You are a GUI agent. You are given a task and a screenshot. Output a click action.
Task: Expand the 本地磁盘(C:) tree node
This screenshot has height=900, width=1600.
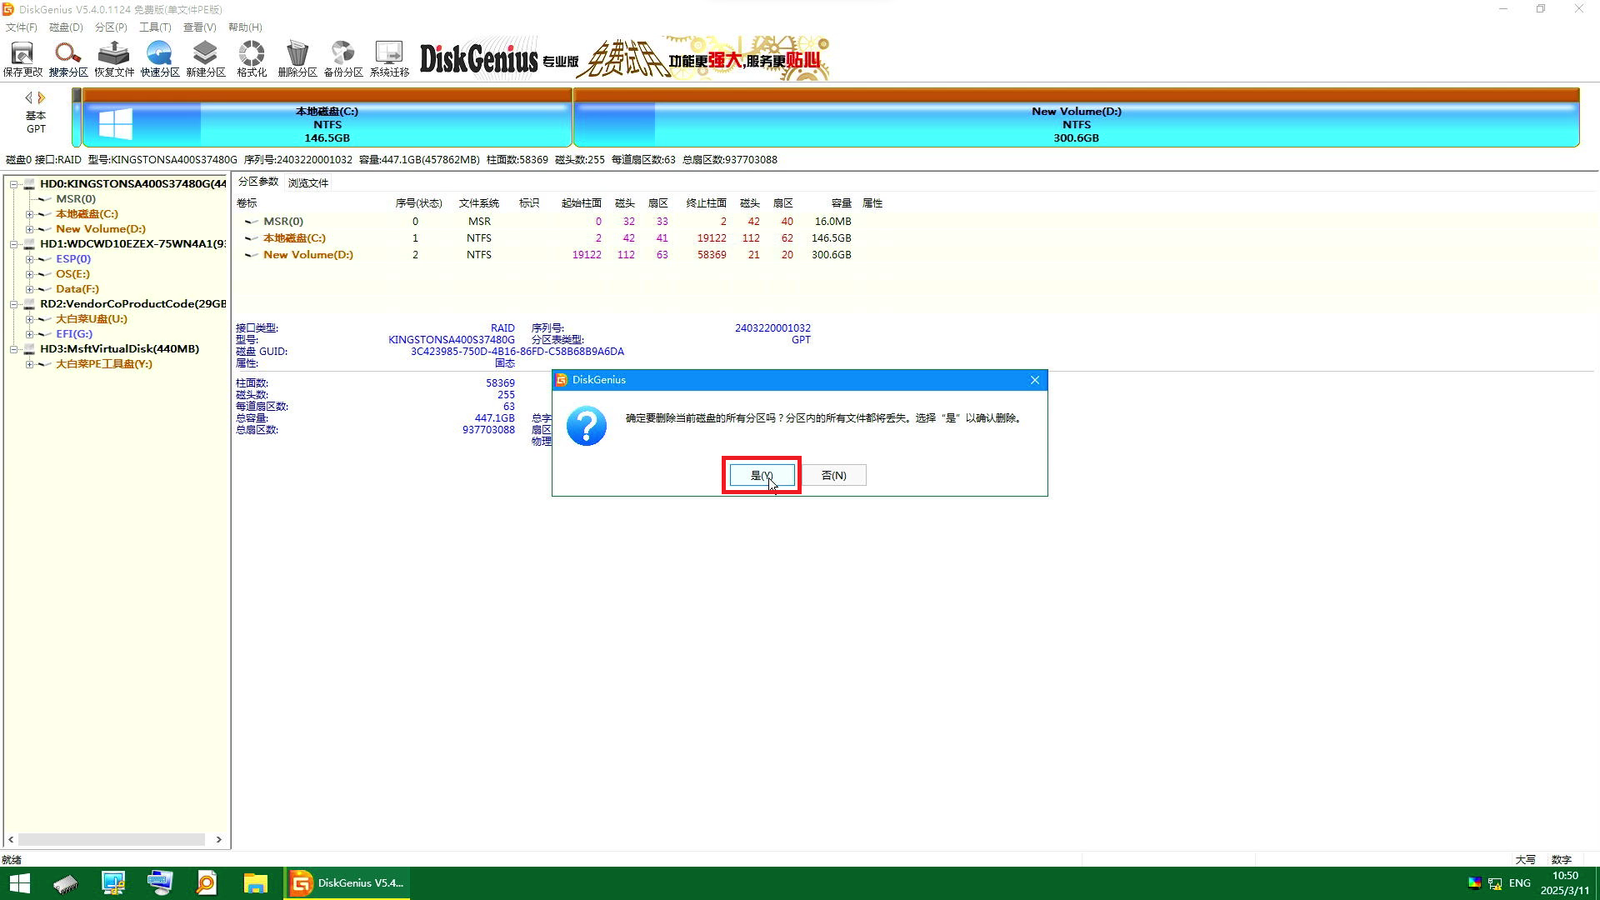coord(30,214)
